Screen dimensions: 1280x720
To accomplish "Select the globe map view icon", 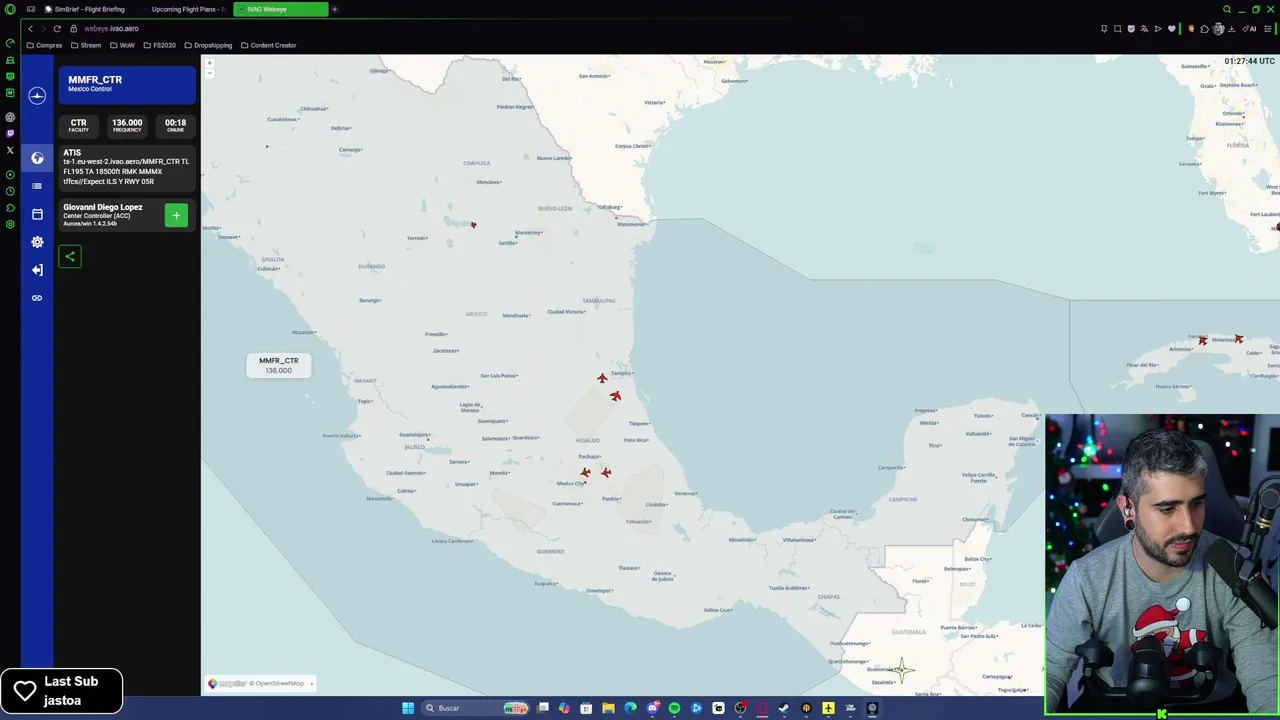I will 37,158.
